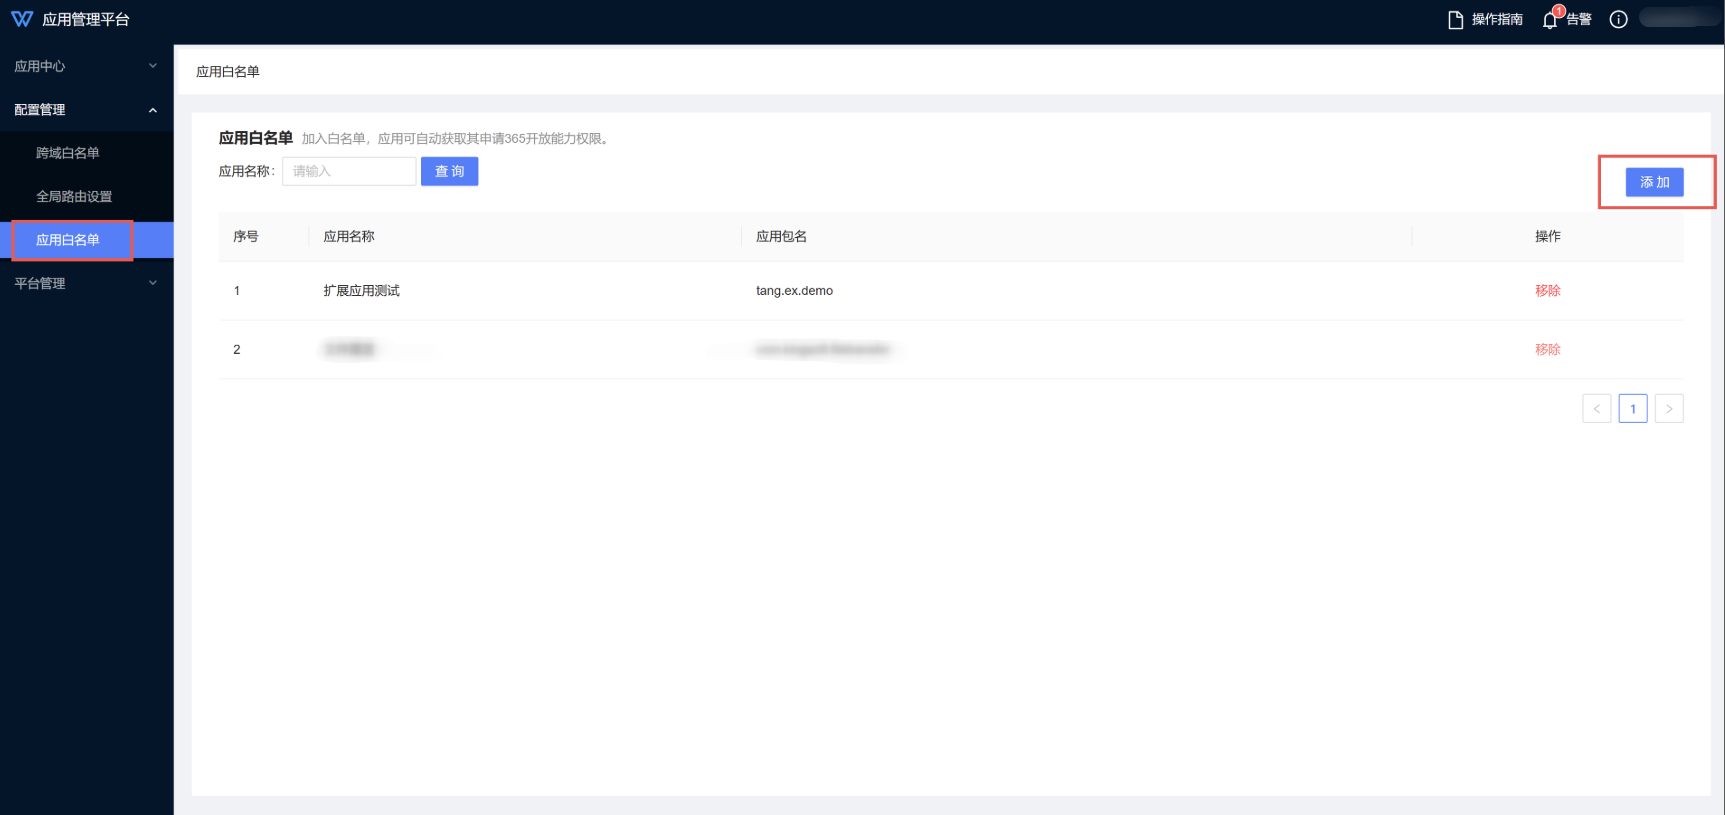Click the 添加 button to add app
The height and width of the screenshot is (815, 1725).
1654,182
